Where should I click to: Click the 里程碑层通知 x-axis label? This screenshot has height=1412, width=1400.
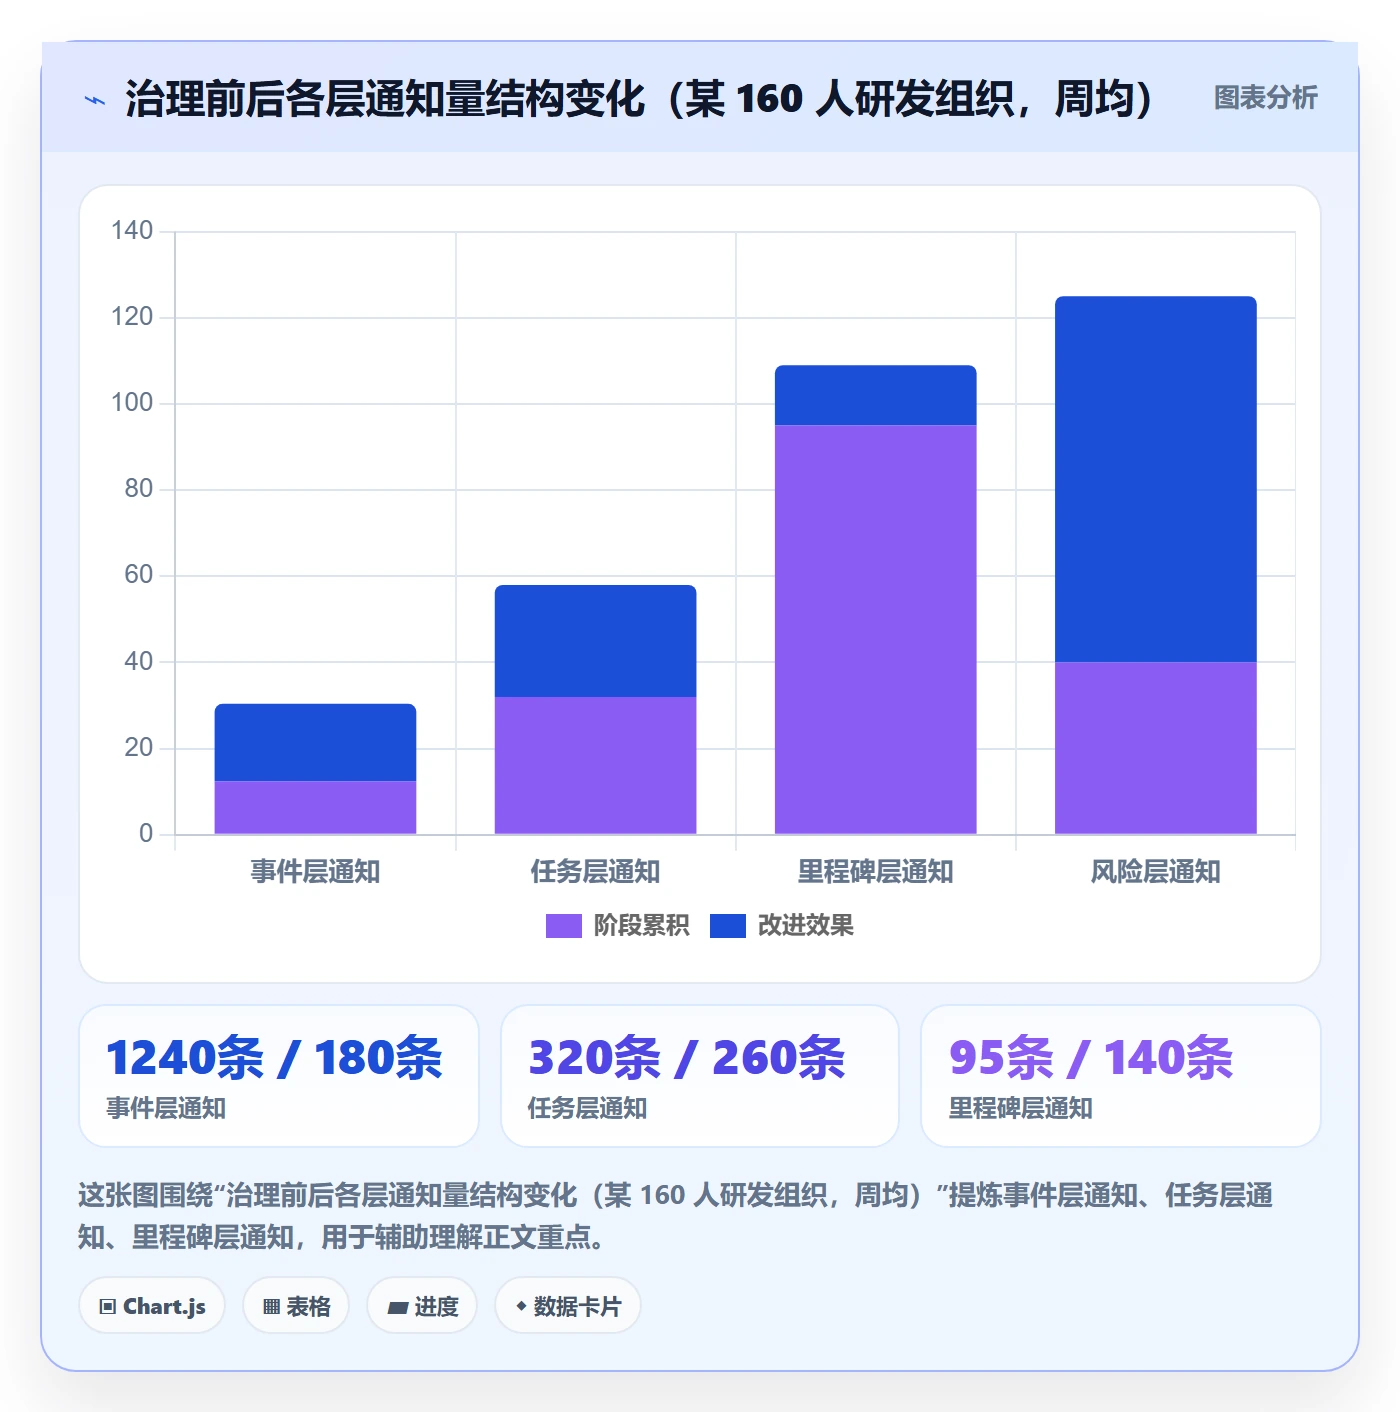tap(875, 872)
